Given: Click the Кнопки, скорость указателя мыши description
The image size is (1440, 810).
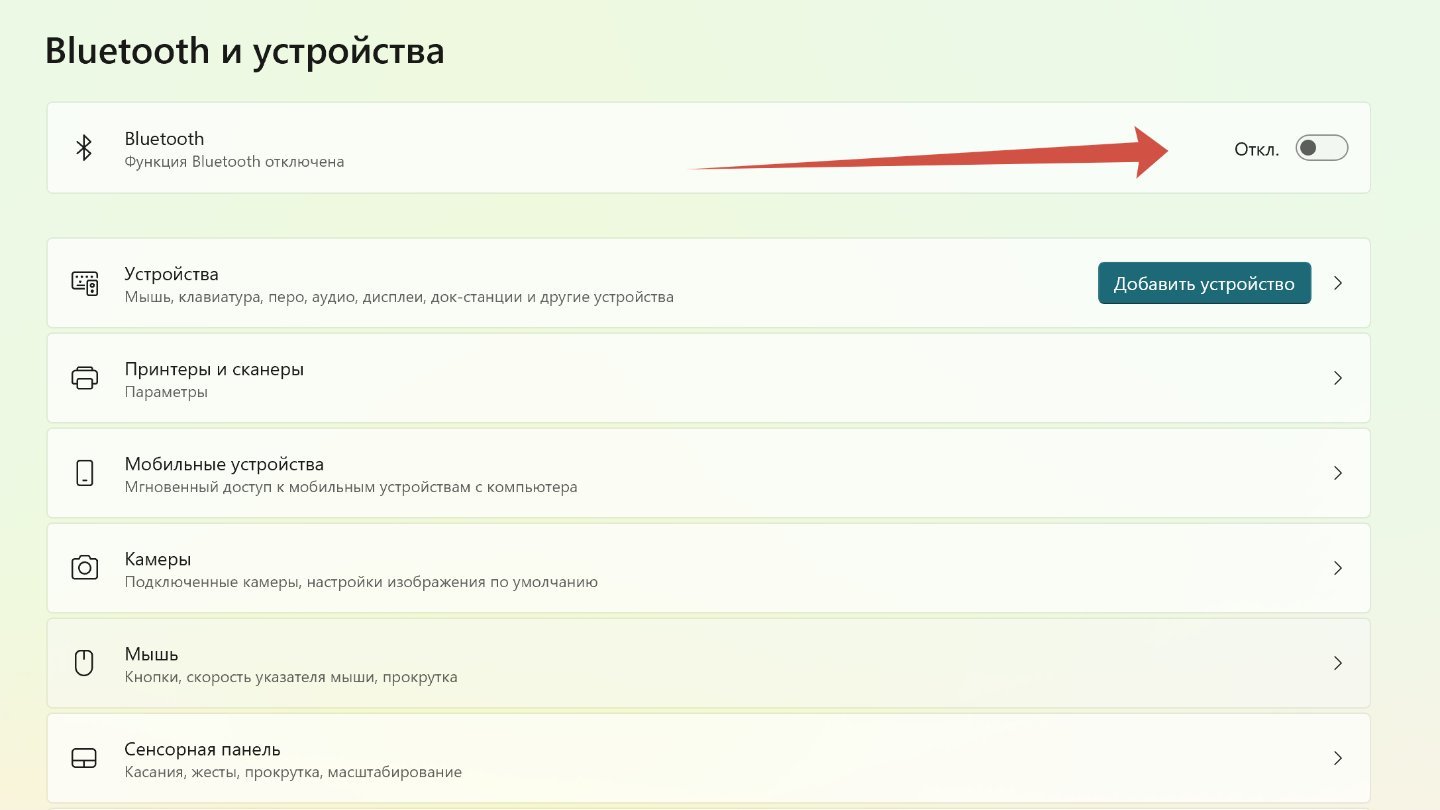Looking at the screenshot, I should (x=291, y=677).
